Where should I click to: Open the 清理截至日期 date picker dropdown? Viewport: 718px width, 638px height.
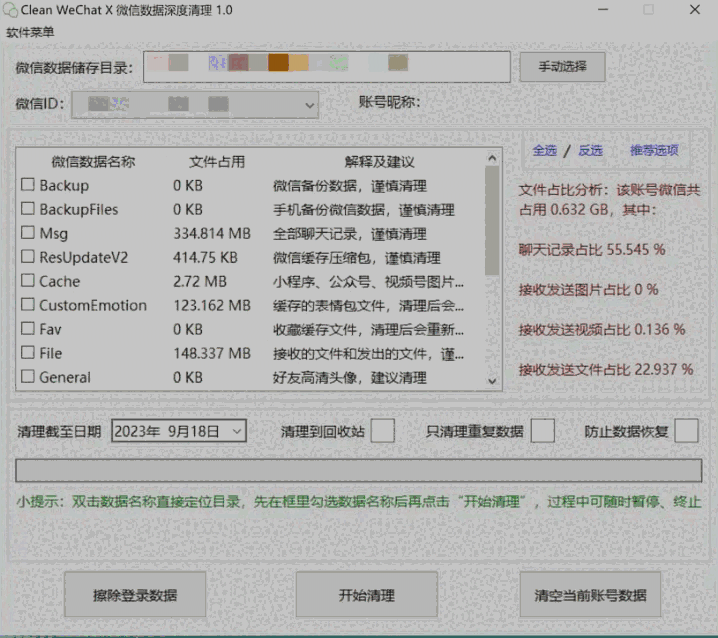click(236, 431)
